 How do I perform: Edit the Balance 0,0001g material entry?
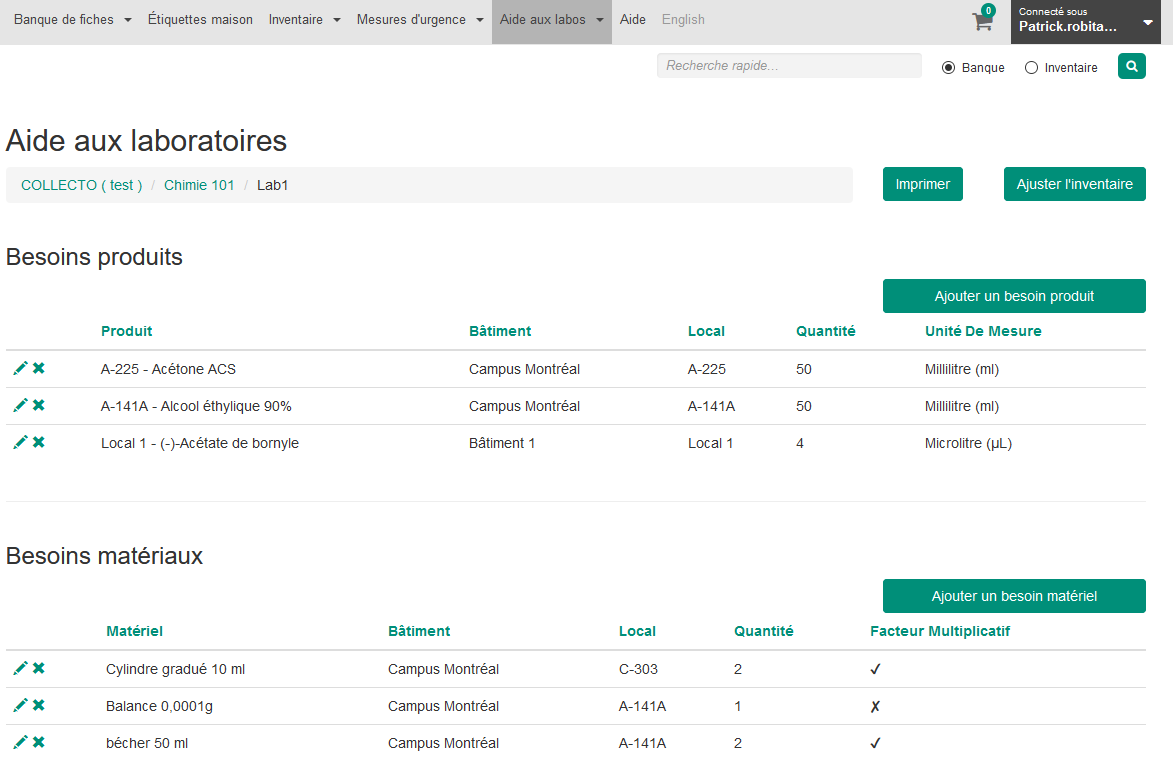click(x=20, y=706)
